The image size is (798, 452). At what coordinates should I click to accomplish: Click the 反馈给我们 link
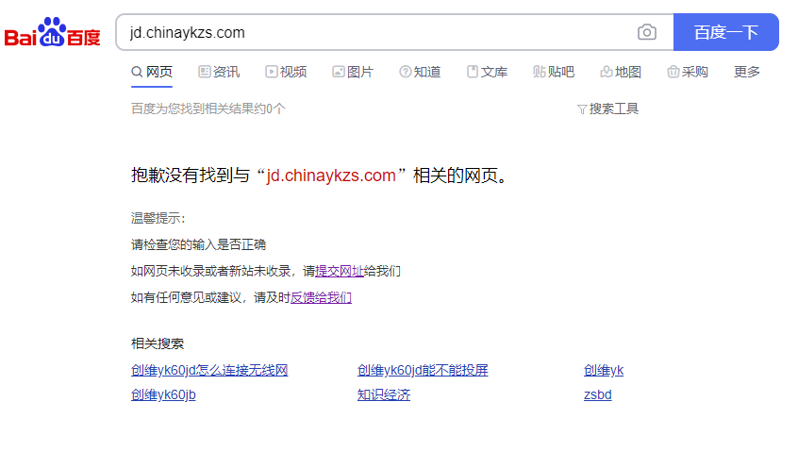click(321, 298)
